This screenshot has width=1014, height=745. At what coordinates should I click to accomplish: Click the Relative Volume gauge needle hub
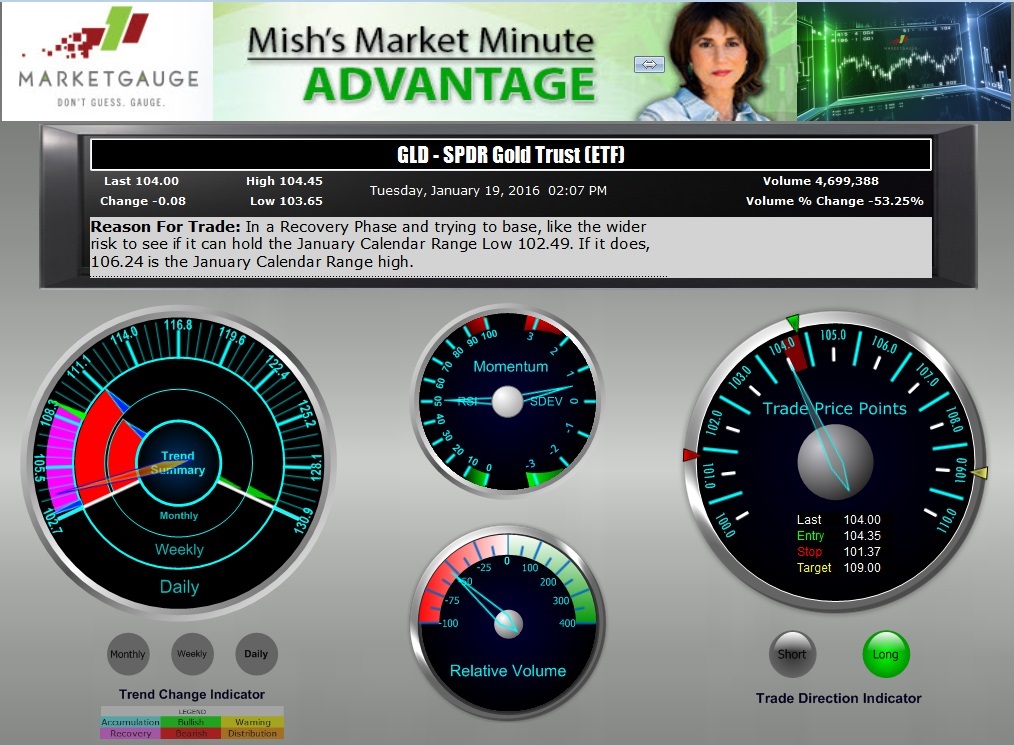[x=508, y=623]
